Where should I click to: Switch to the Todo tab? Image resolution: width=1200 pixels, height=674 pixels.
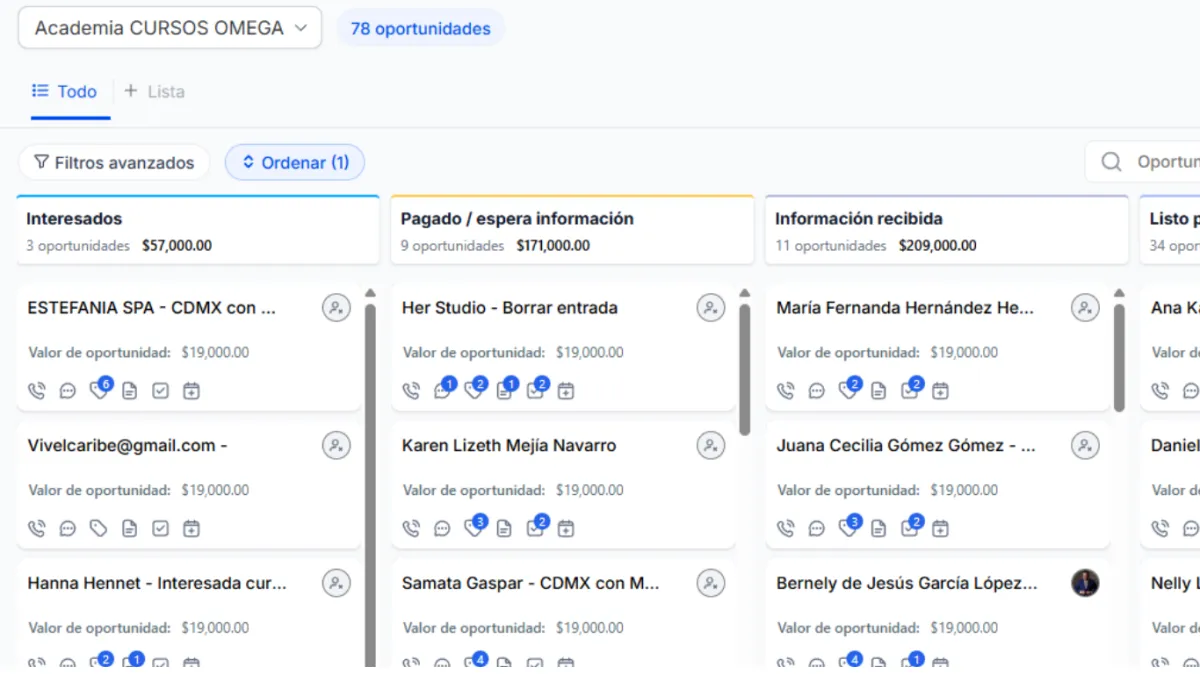coord(65,91)
